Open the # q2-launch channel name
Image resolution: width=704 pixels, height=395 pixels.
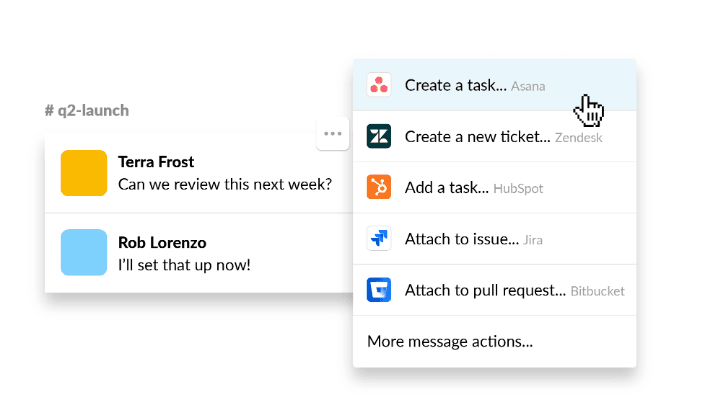point(87,110)
